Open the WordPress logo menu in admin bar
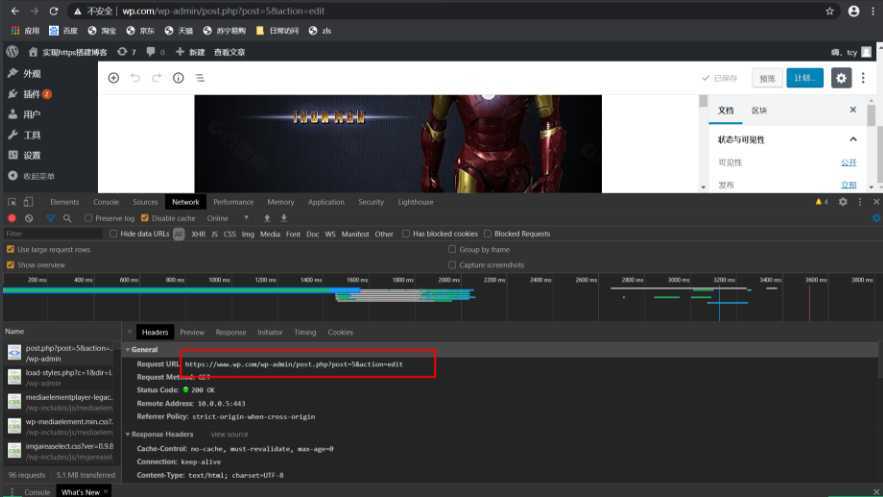 pyautogui.click(x=12, y=52)
